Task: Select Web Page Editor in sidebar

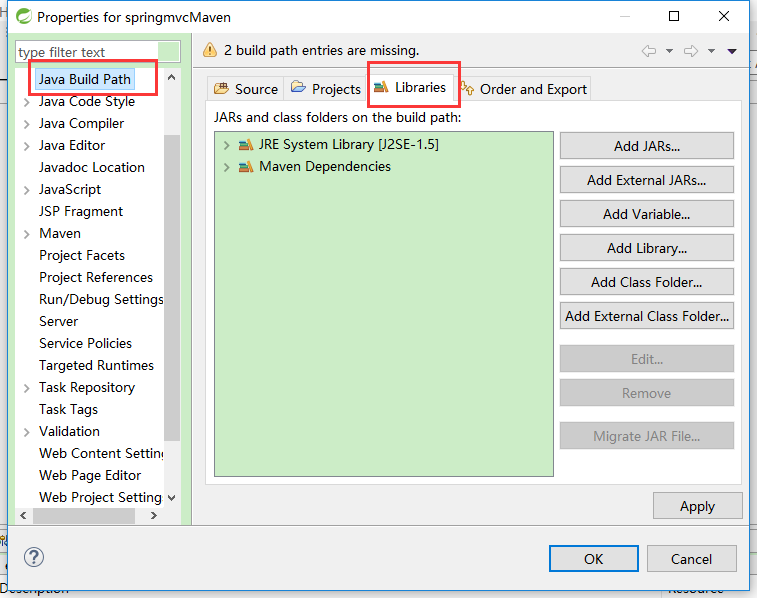Action: (x=90, y=475)
